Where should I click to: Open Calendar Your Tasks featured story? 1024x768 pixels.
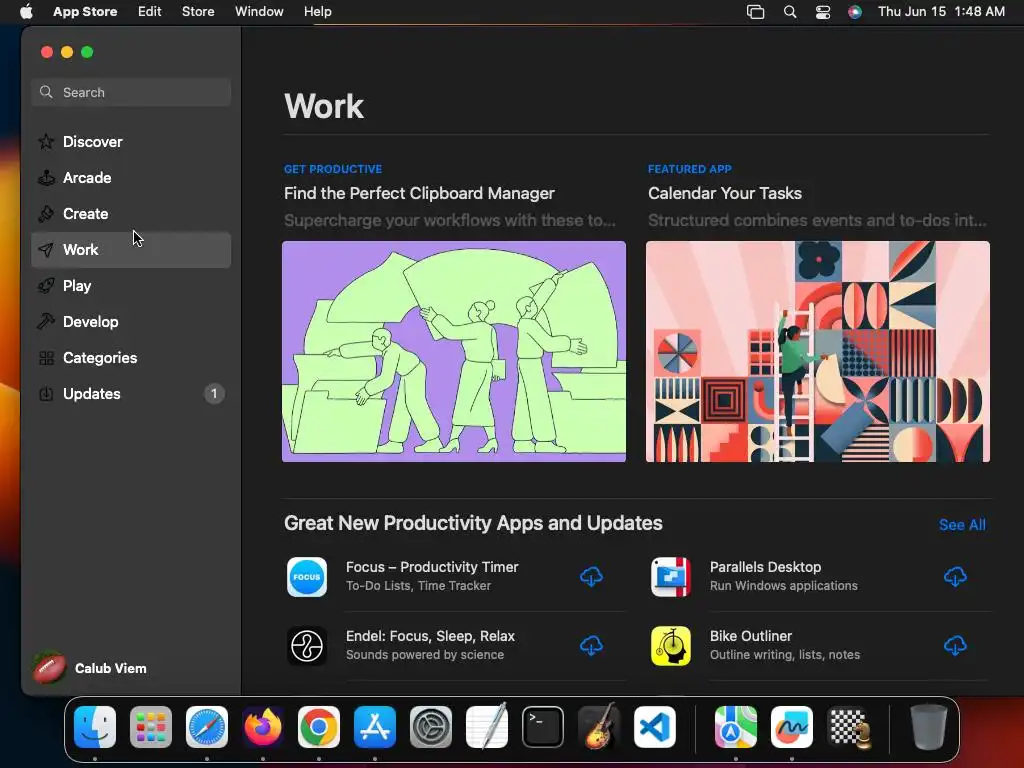point(725,193)
